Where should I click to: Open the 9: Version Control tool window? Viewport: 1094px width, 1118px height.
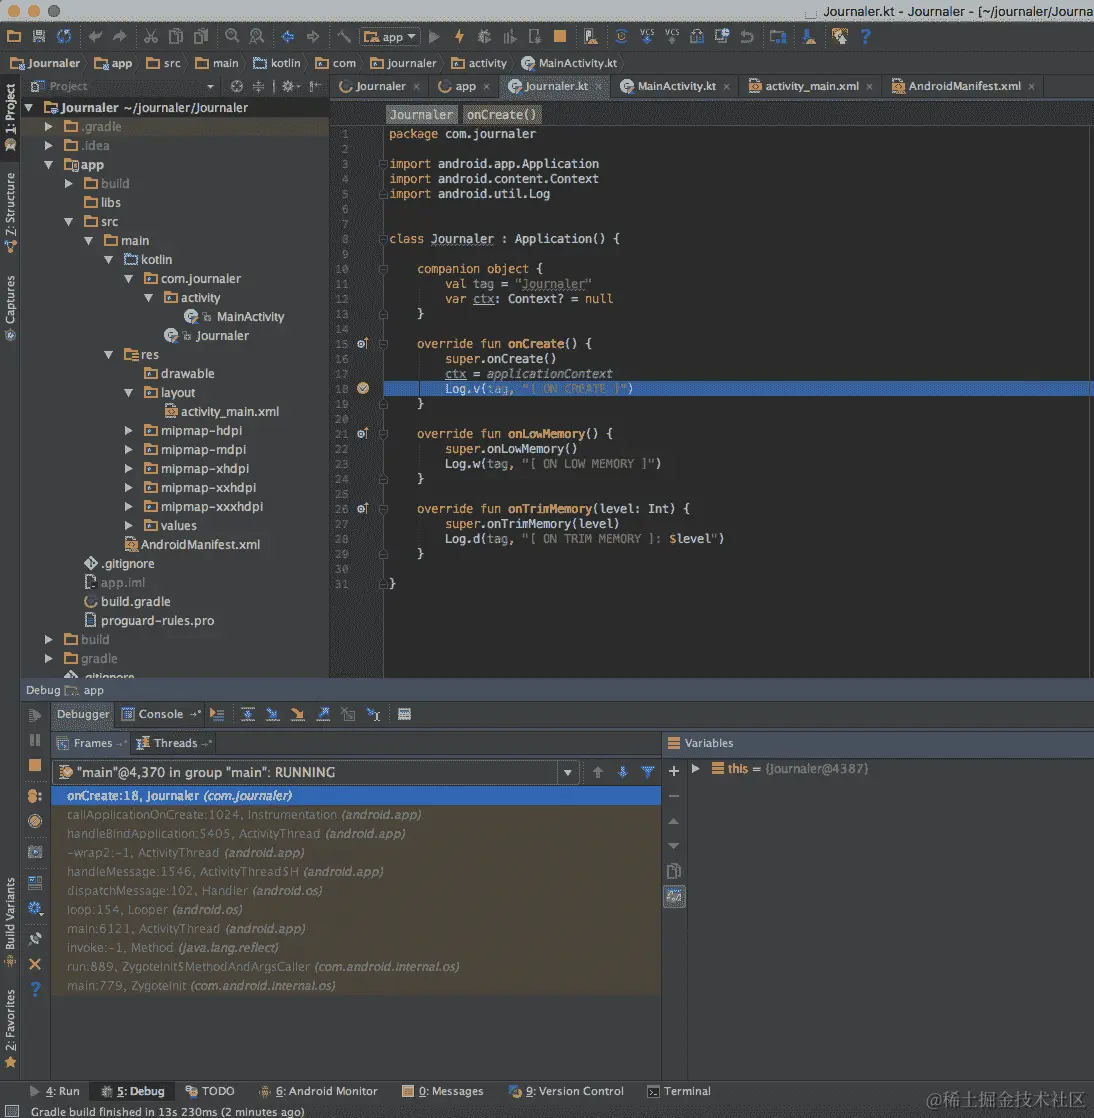(x=566, y=1091)
